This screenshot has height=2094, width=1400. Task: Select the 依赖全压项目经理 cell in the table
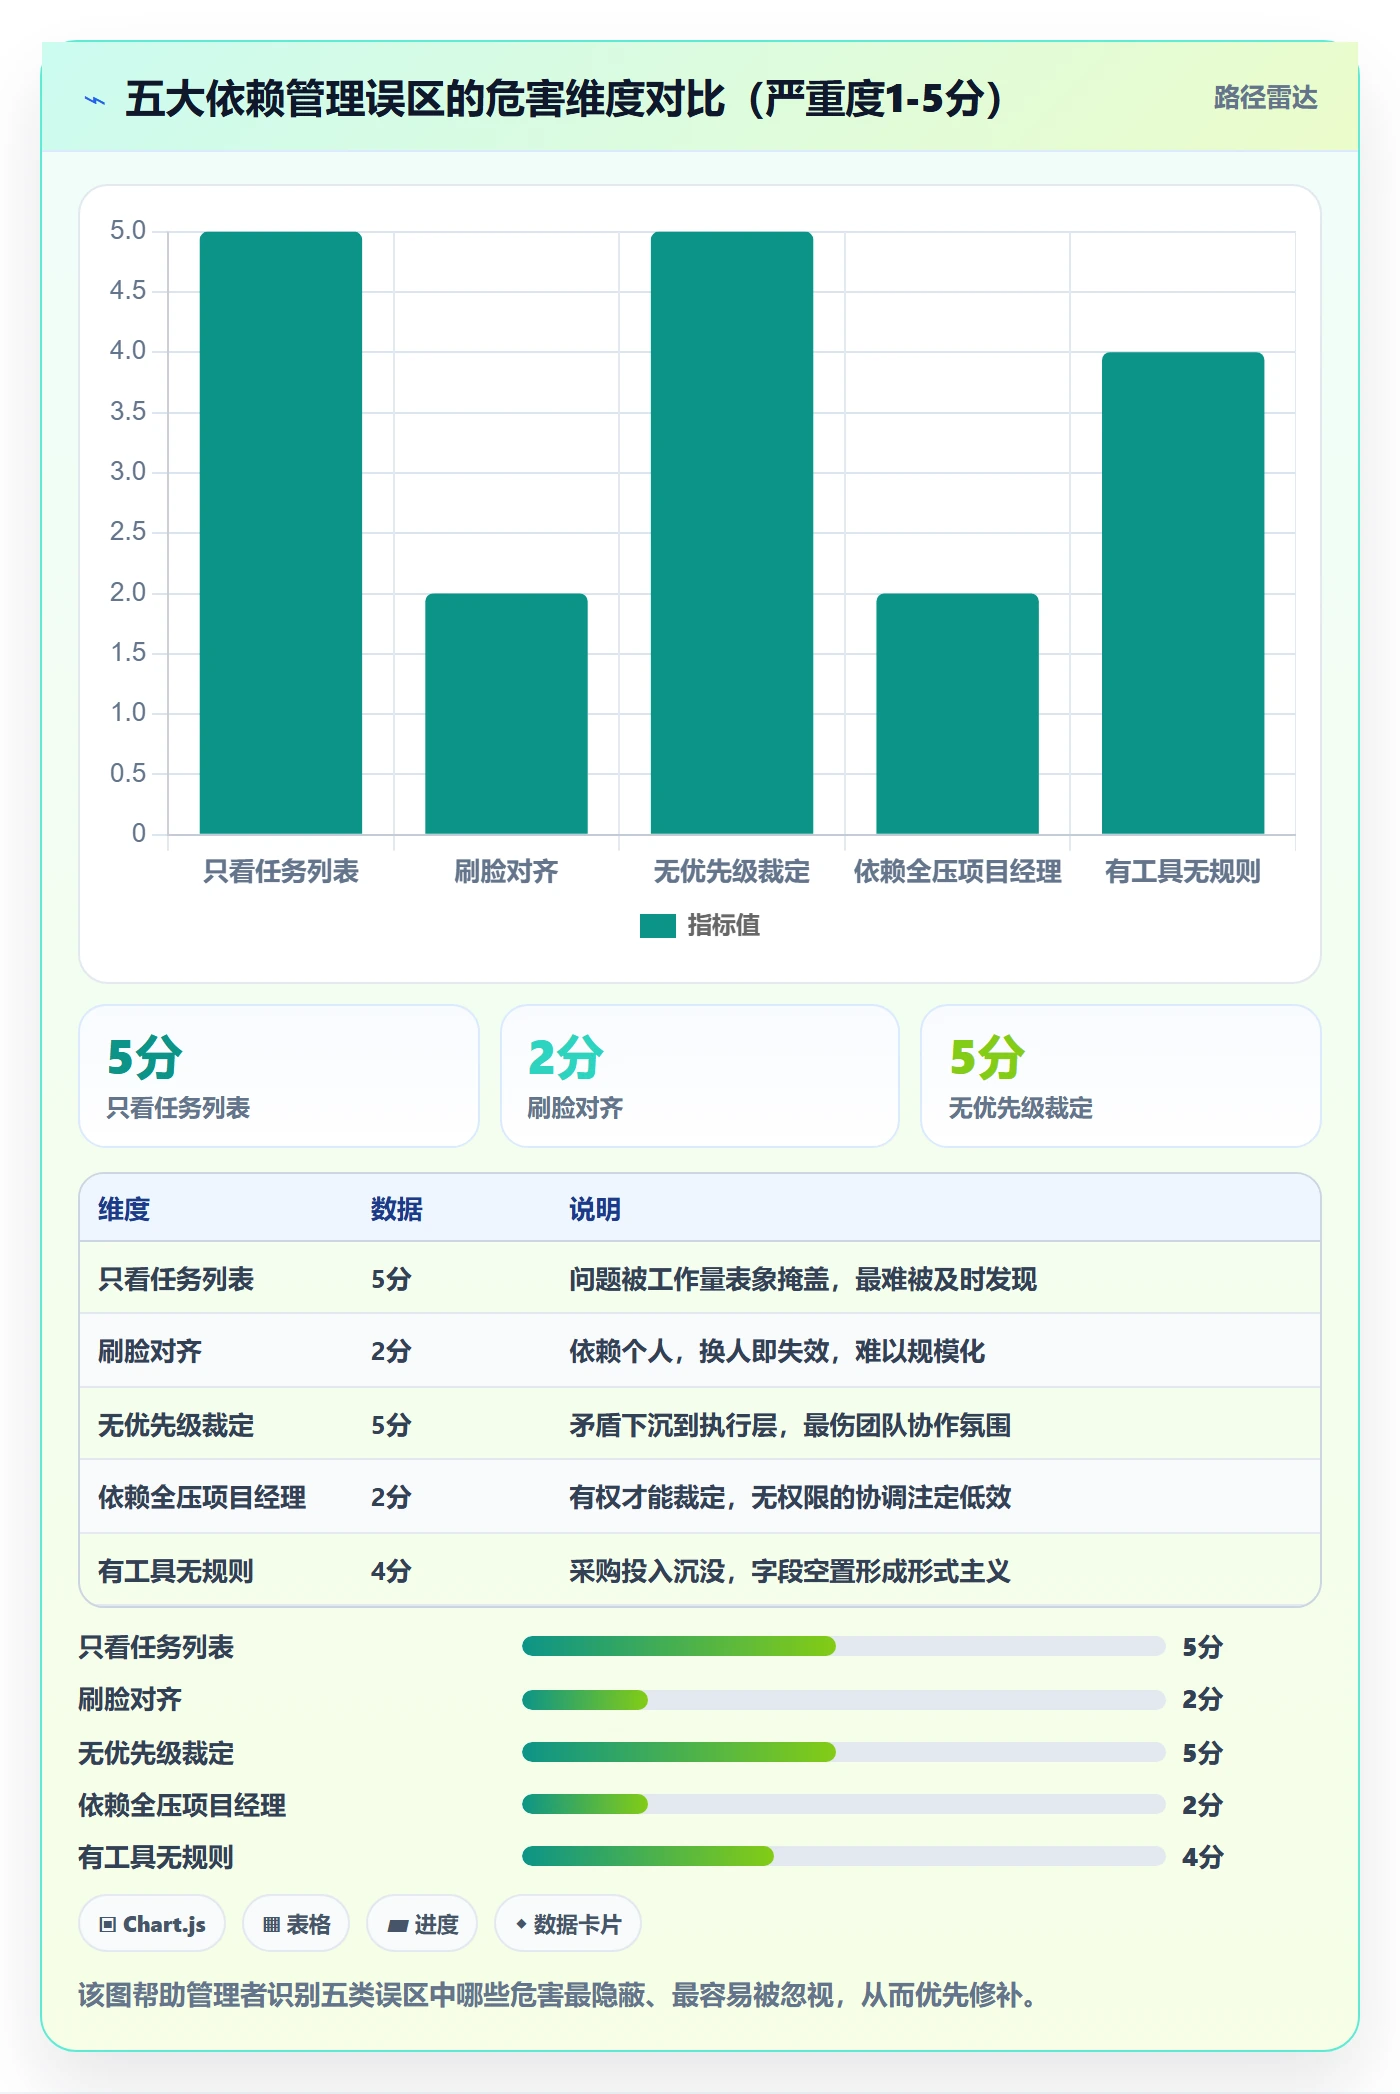coord(202,1497)
